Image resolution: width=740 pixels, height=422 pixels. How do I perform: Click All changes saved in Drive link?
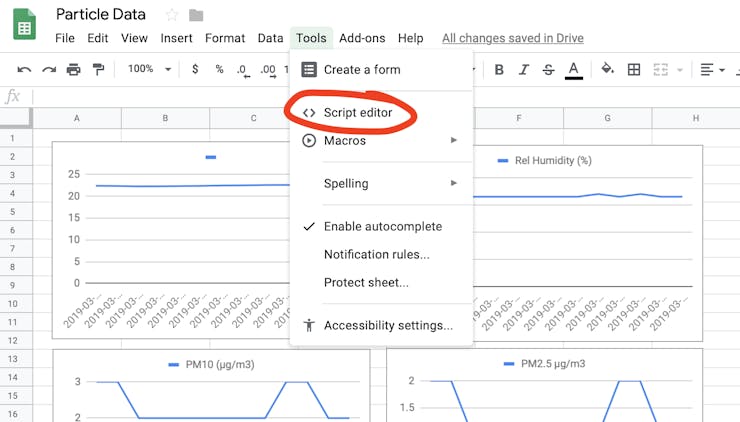513,38
